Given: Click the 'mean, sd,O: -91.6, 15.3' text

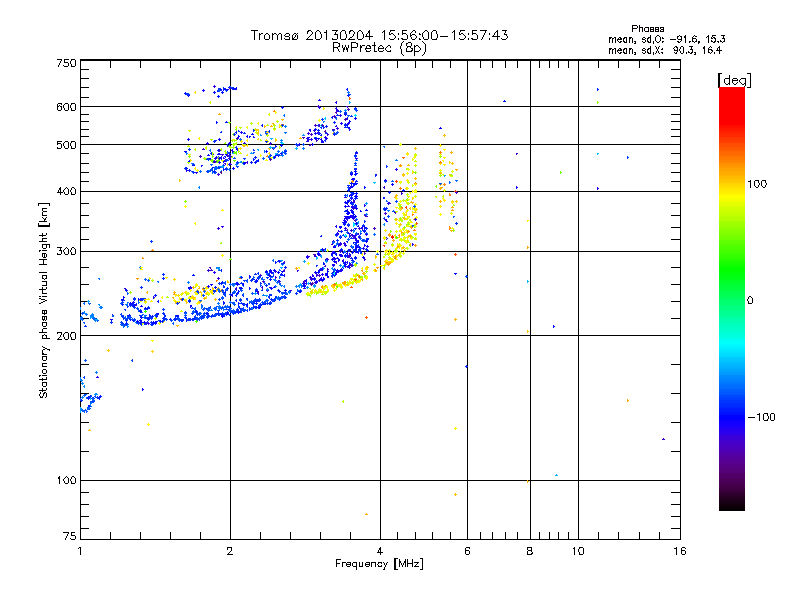Looking at the screenshot, I should click(667, 39).
